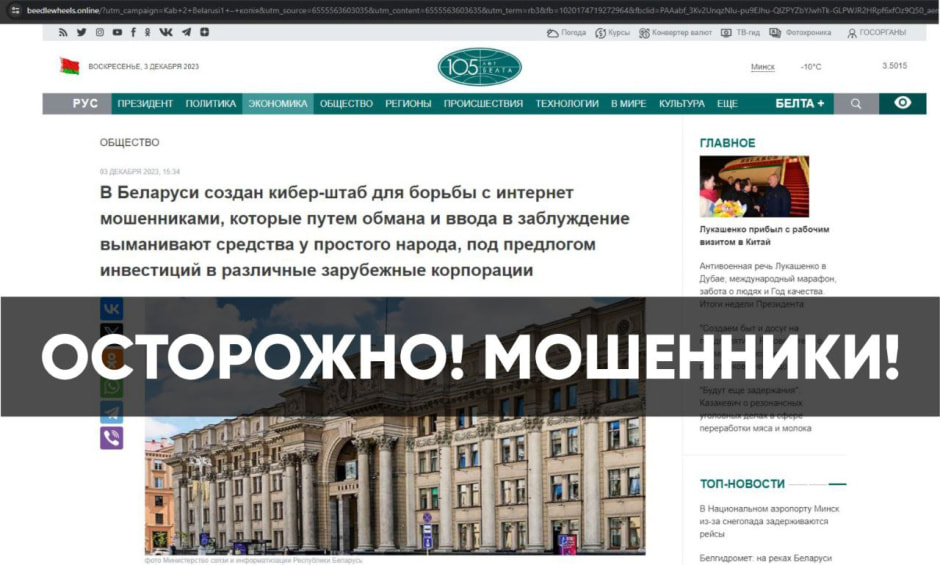Go to the ПРОИСШЕСТВИЯ section
The image size is (940, 565).
pyautogui.click(x=483, y=104)
